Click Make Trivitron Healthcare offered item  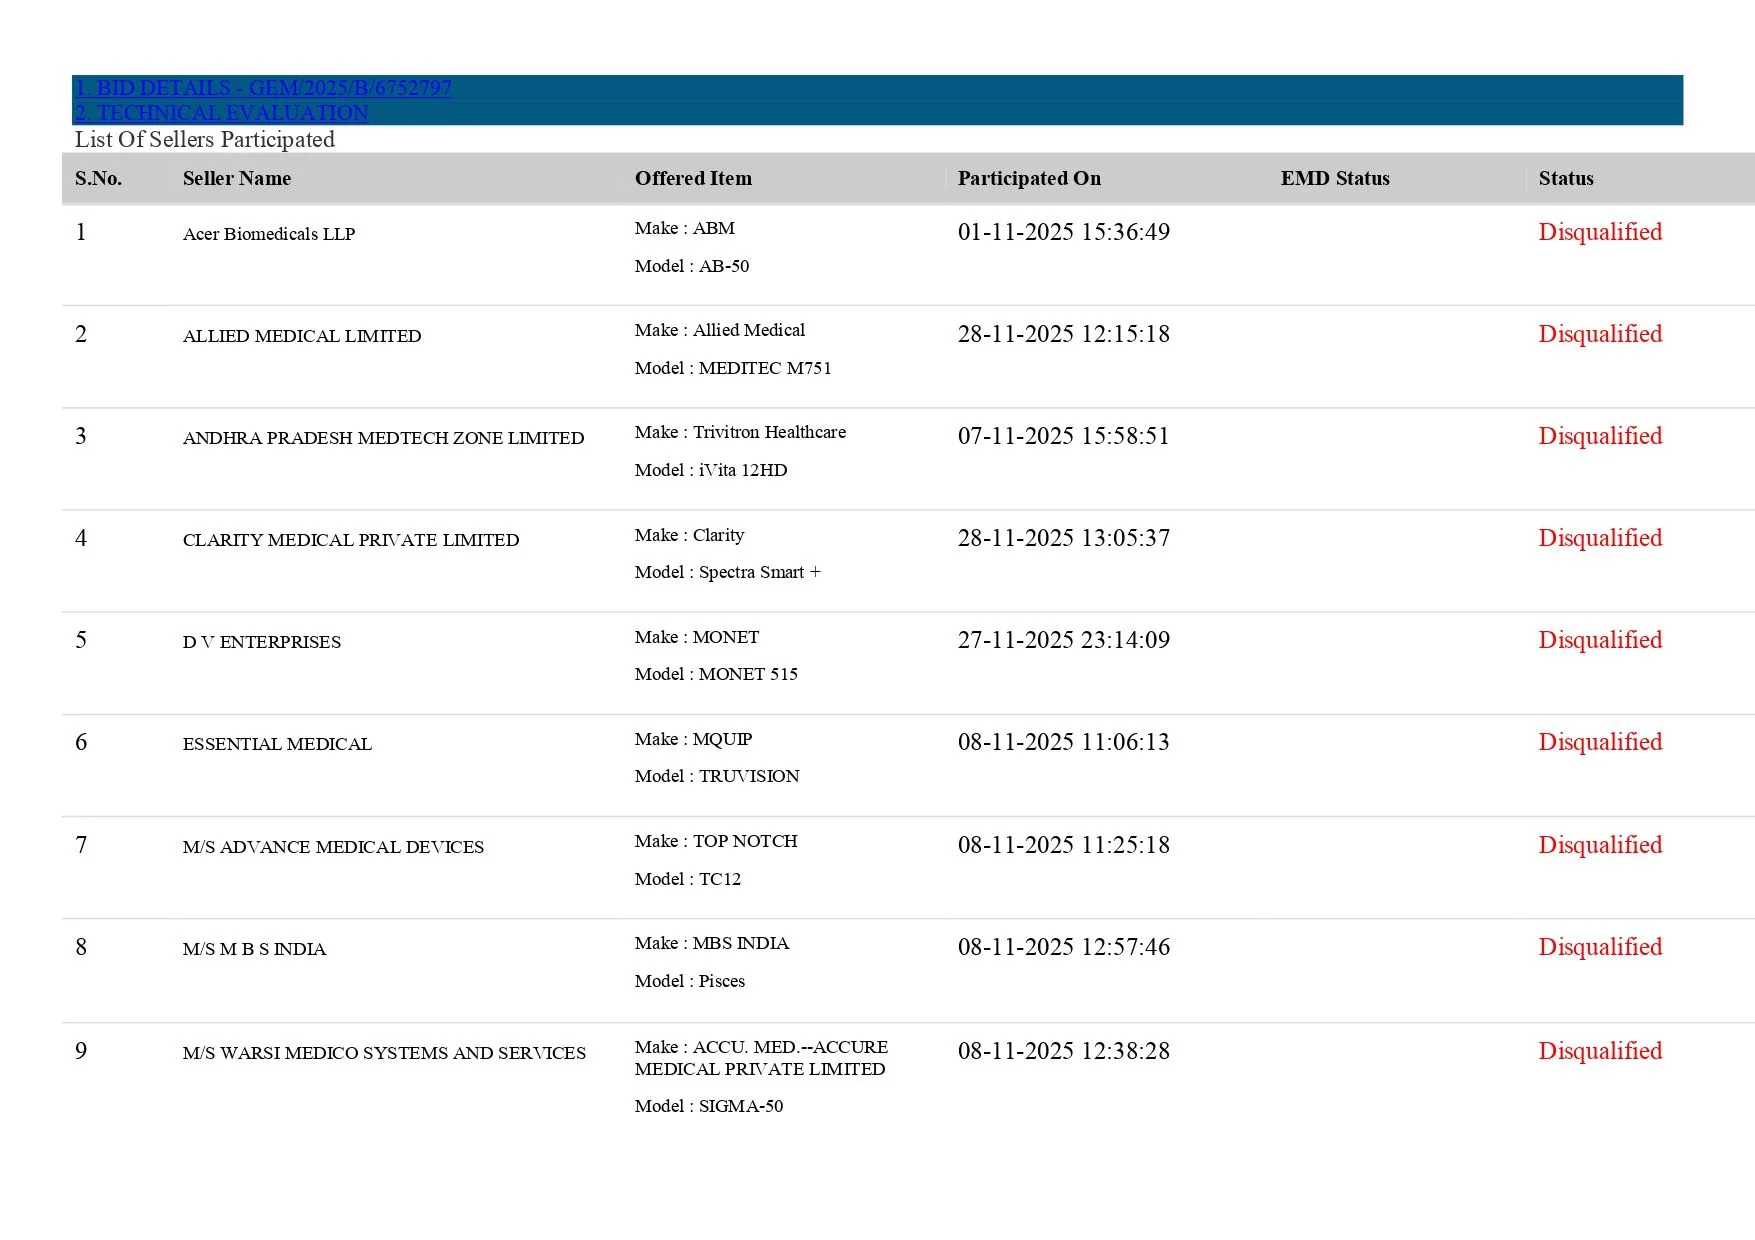tap(740, 432)
